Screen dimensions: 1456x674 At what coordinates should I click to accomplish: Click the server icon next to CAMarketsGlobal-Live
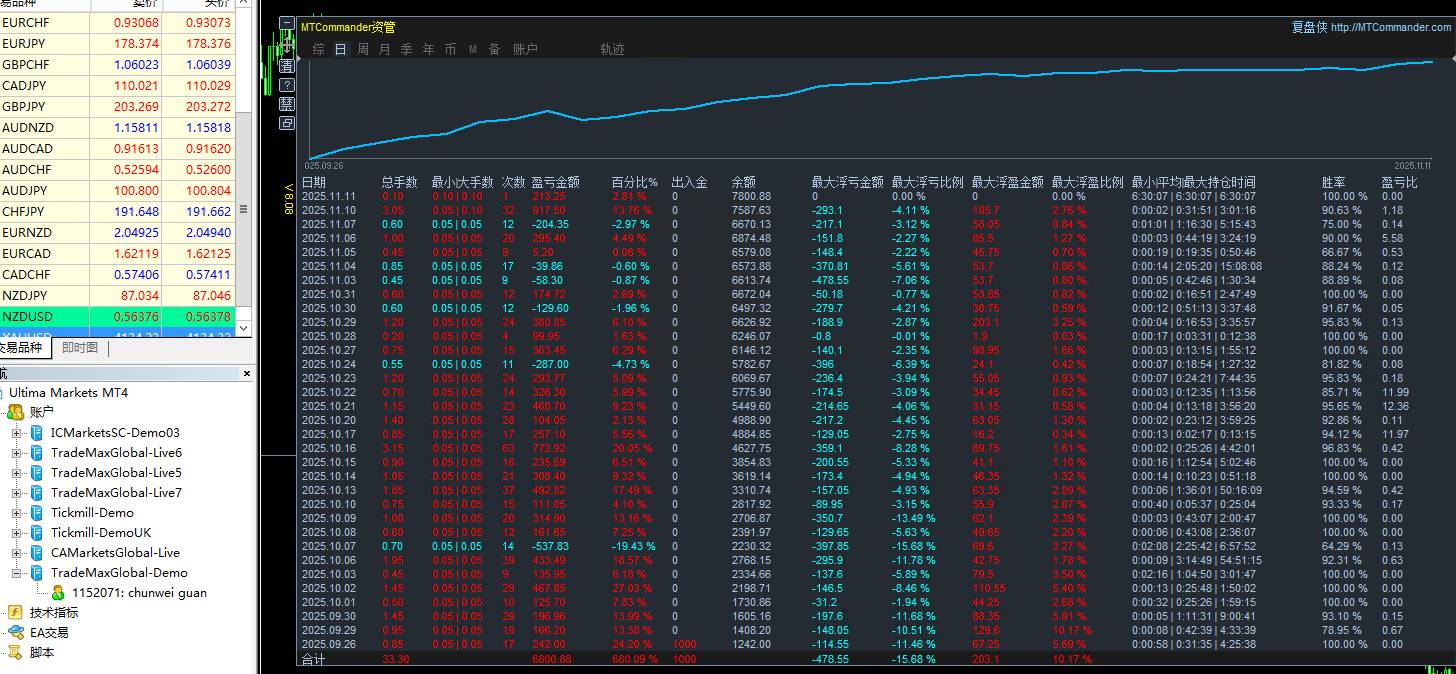(37, 552)
